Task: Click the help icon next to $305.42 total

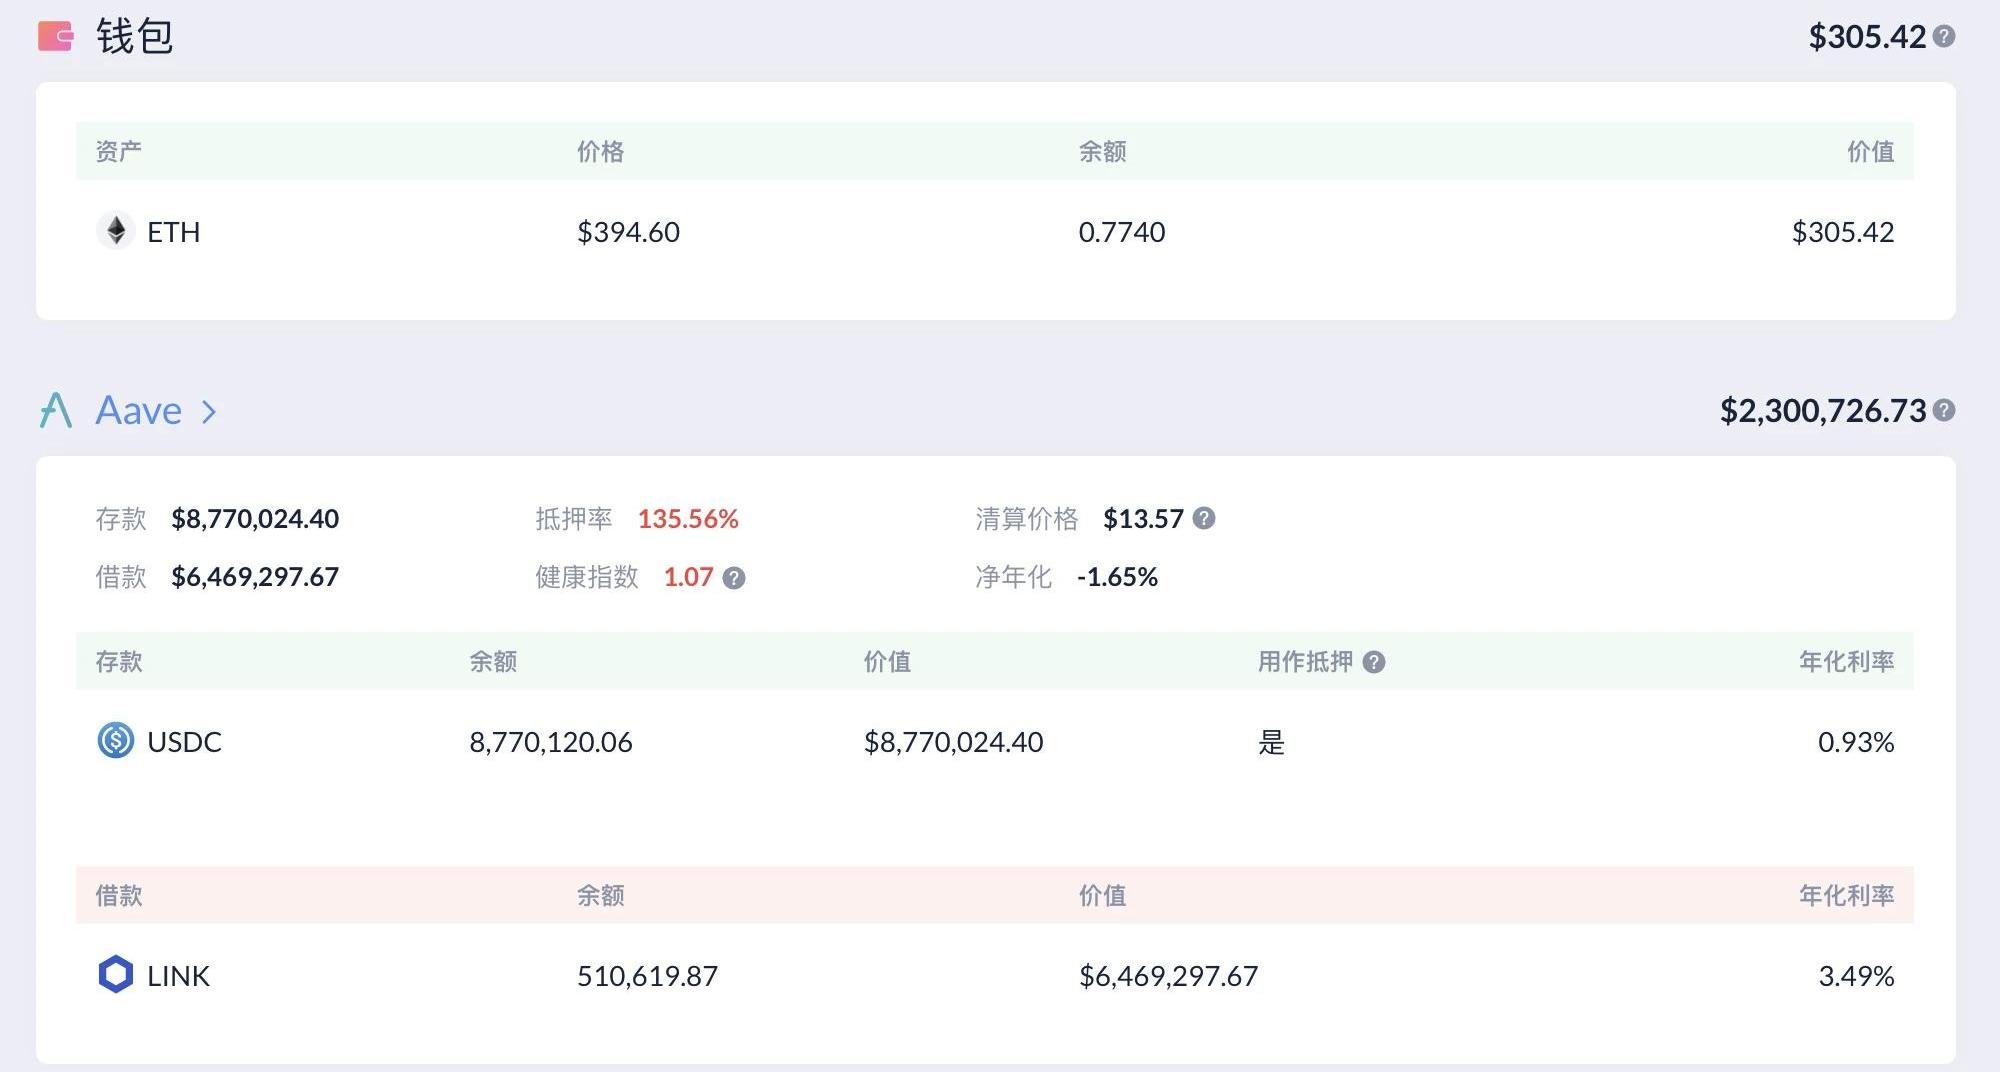Action: click(x=1944, y=36)
